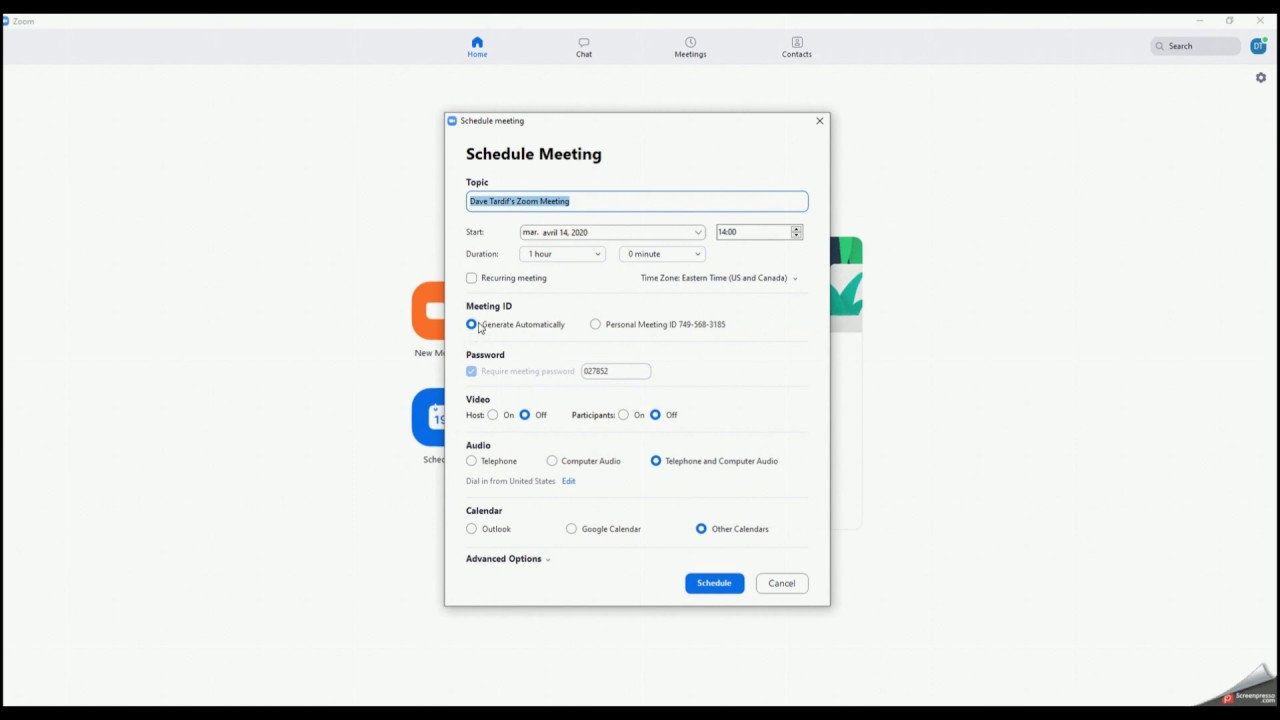Select Other Calendars option
This screenshot has height=720, width=1280.
point(701,529)
